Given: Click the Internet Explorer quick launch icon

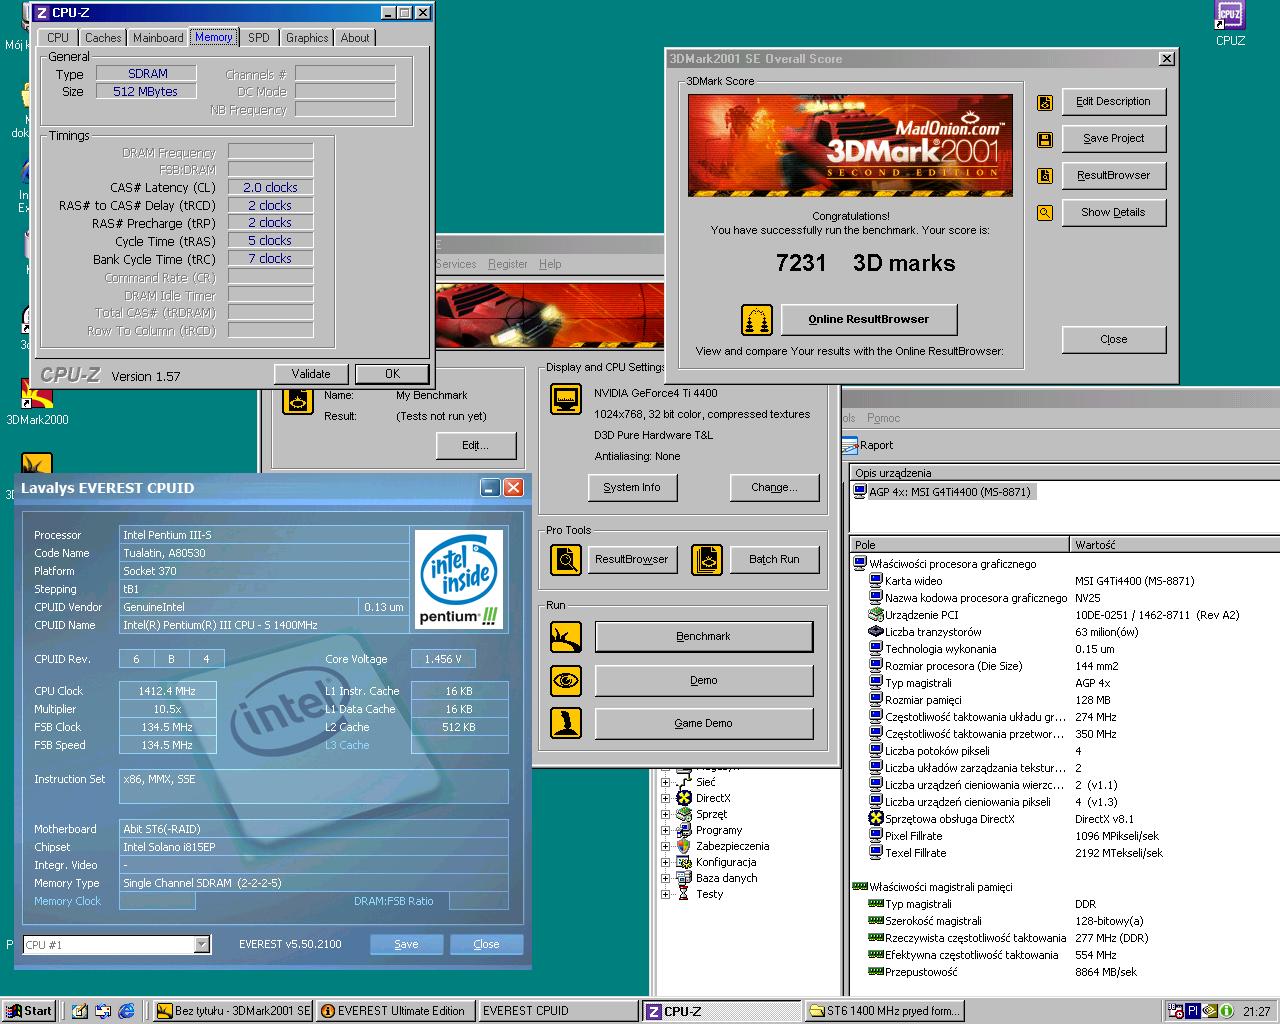Looking at the screenshot, I should 126,1011.
